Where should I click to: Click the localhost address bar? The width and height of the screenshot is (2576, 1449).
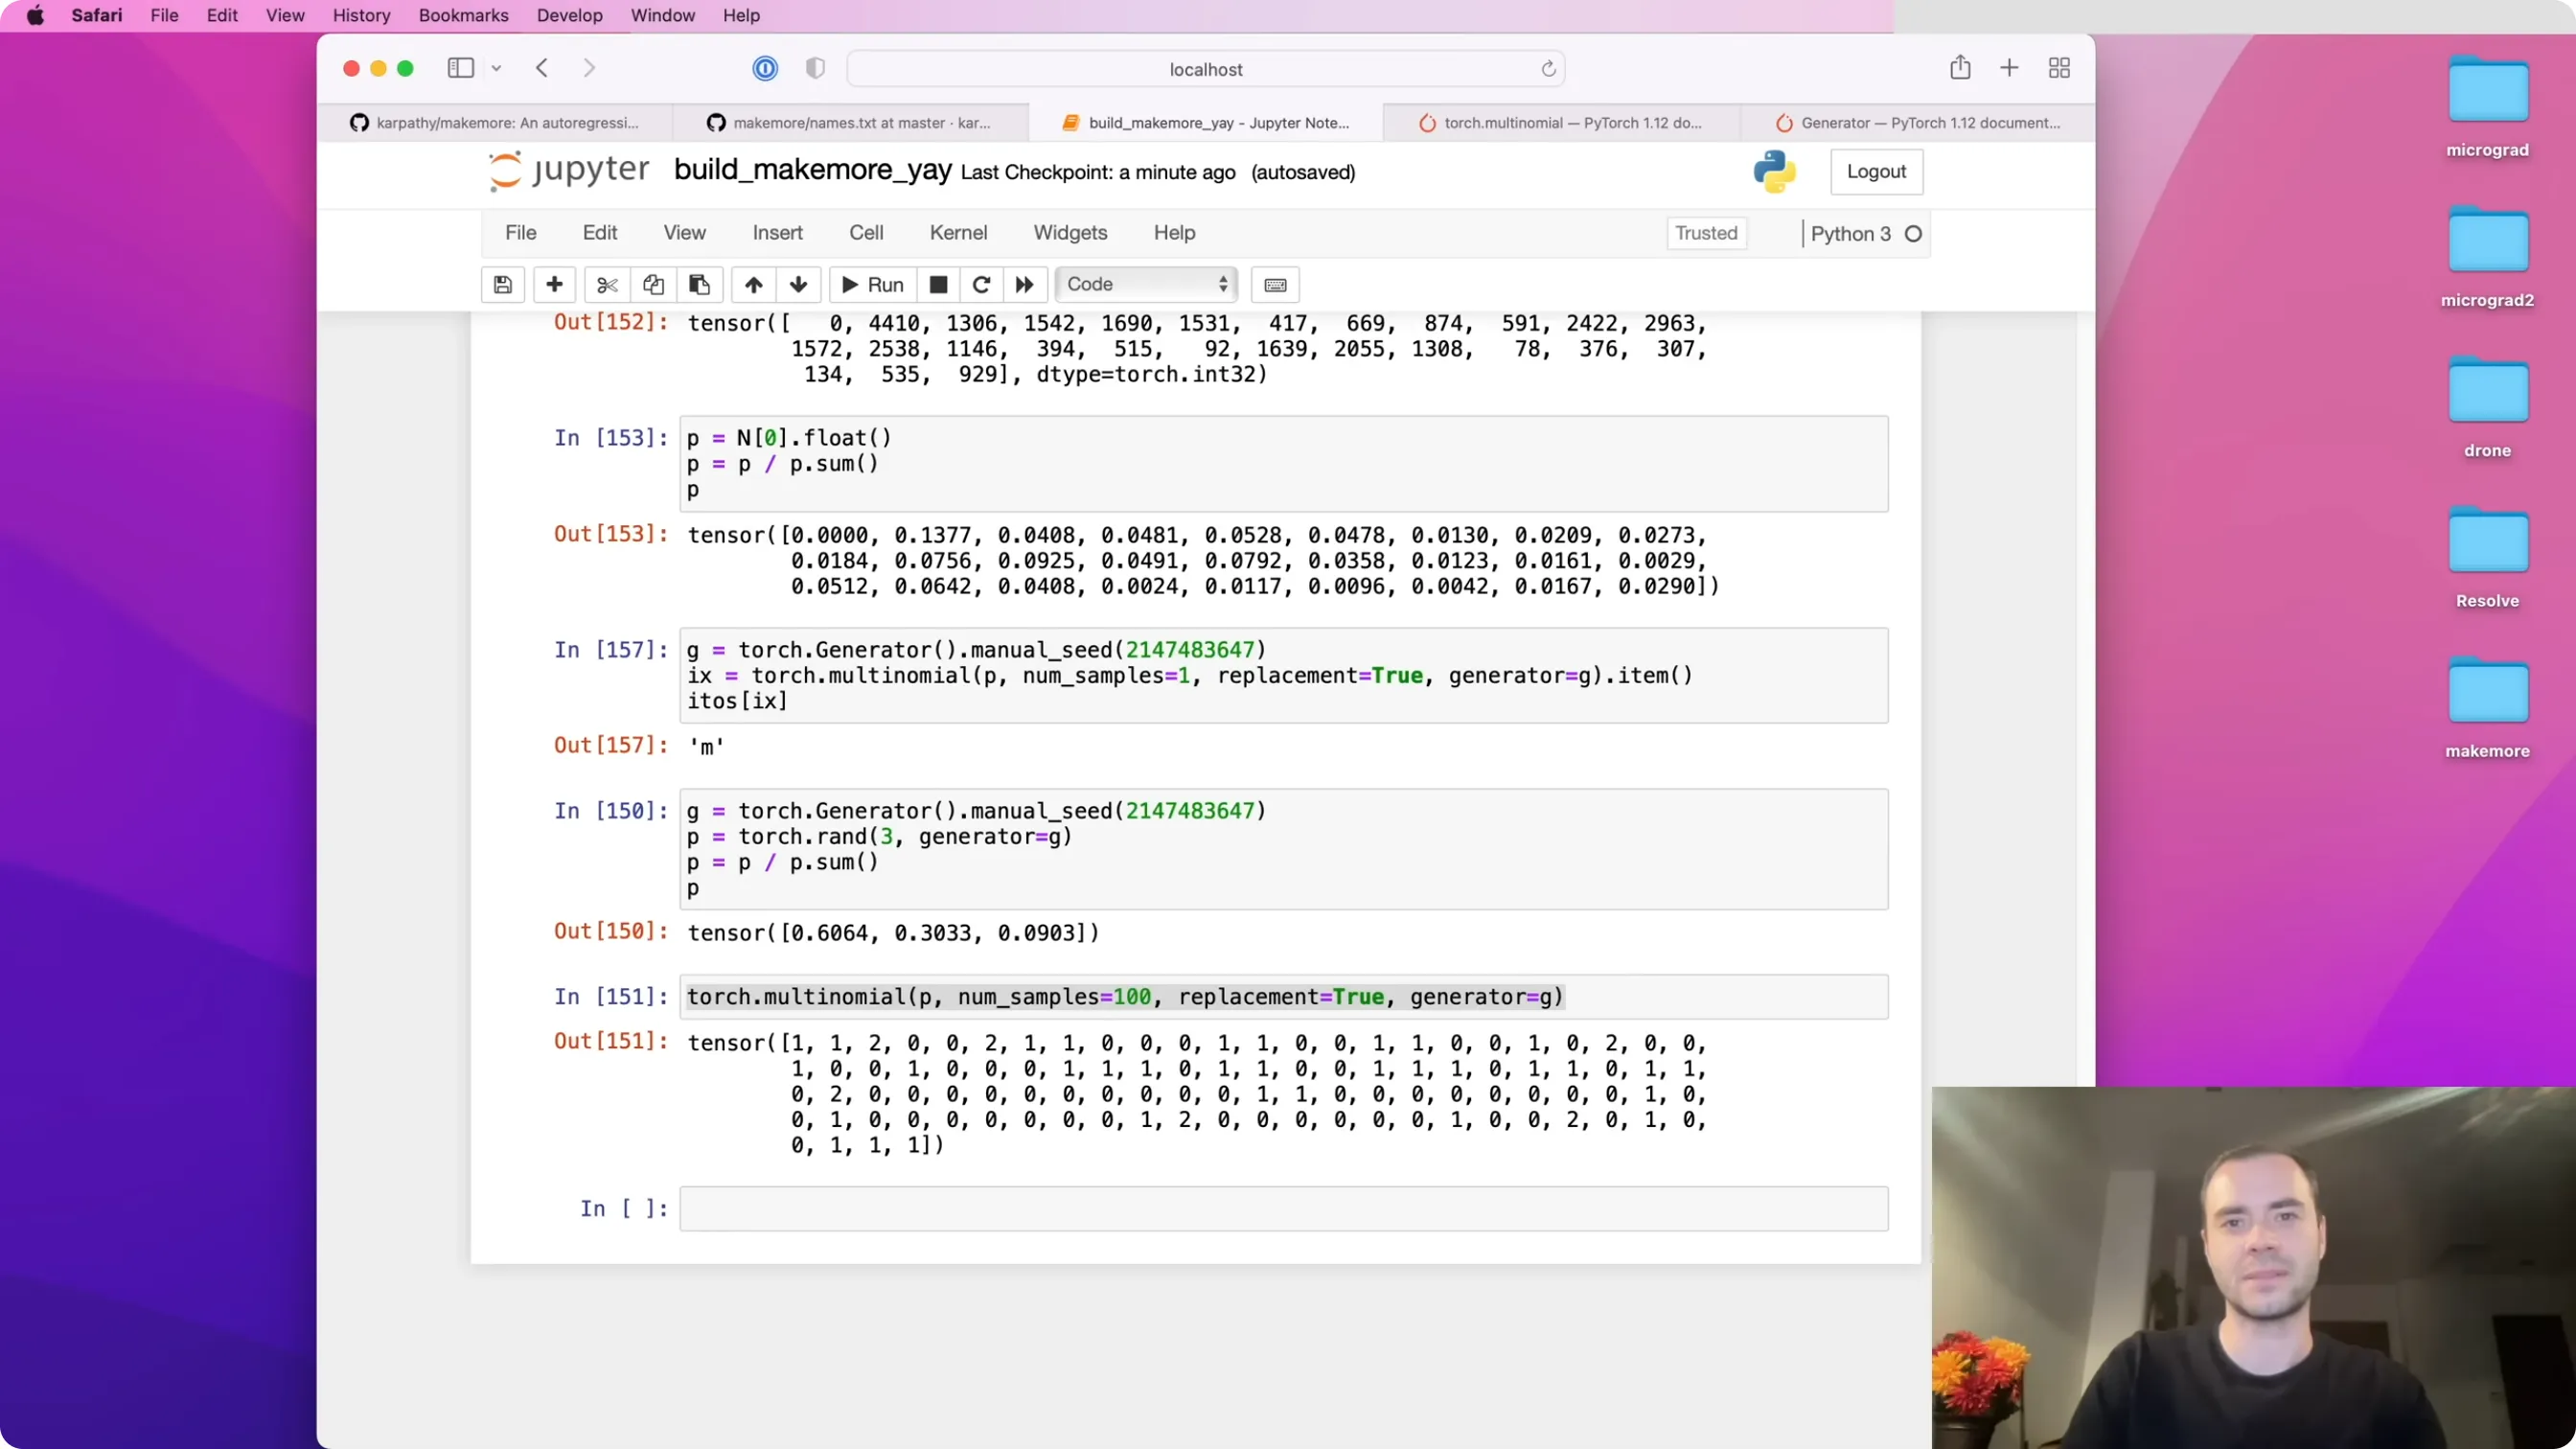tap(1205, 69)
